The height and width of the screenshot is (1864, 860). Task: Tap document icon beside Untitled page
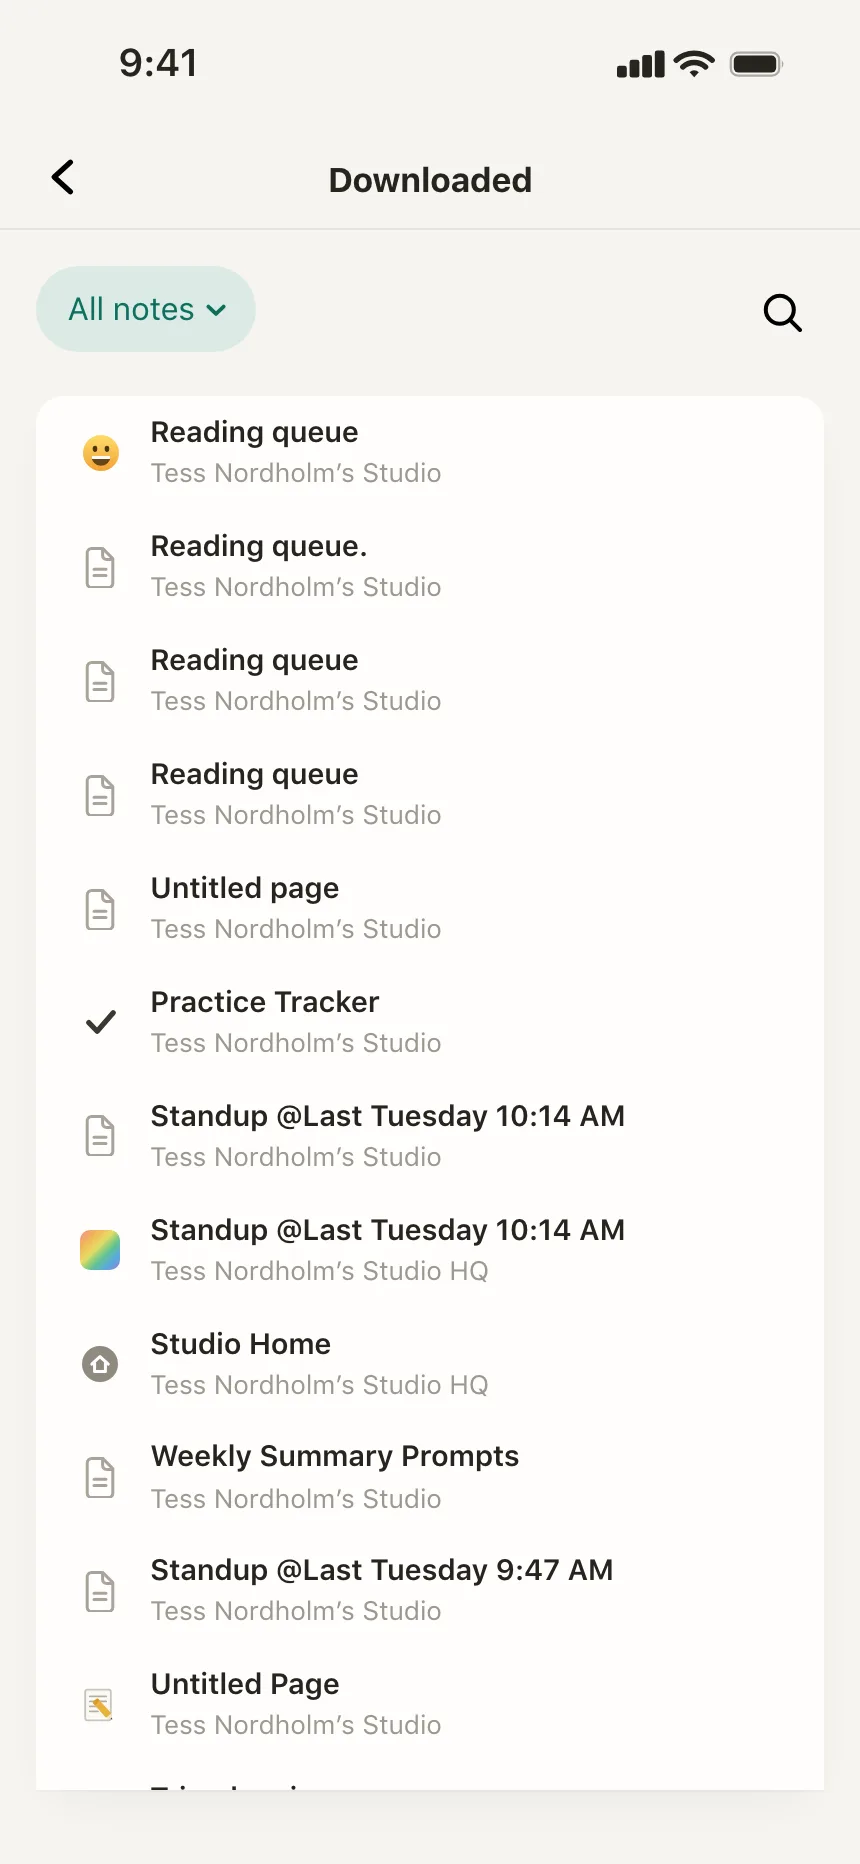coord(100,910)
